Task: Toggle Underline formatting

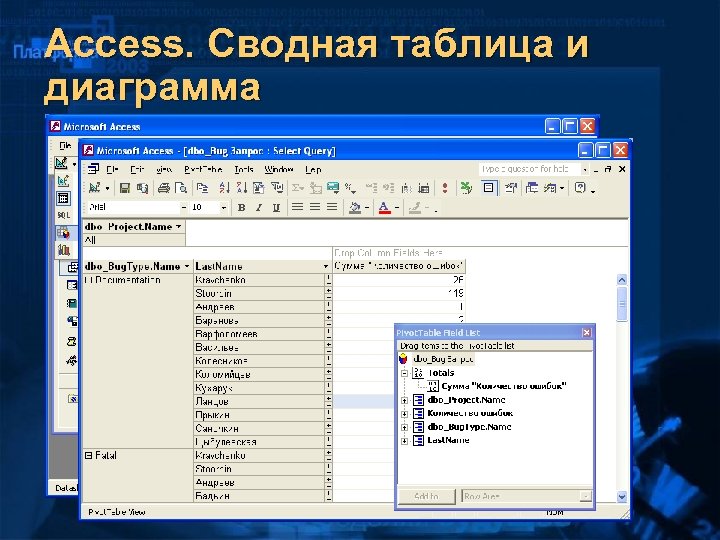Action: coord(276,208)
